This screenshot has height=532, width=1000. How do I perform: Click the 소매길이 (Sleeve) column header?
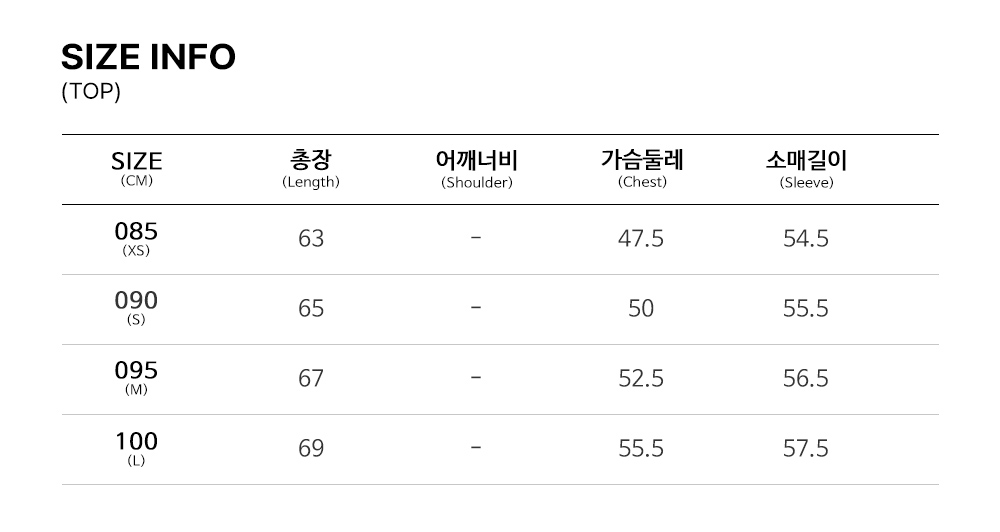[806, 168]
